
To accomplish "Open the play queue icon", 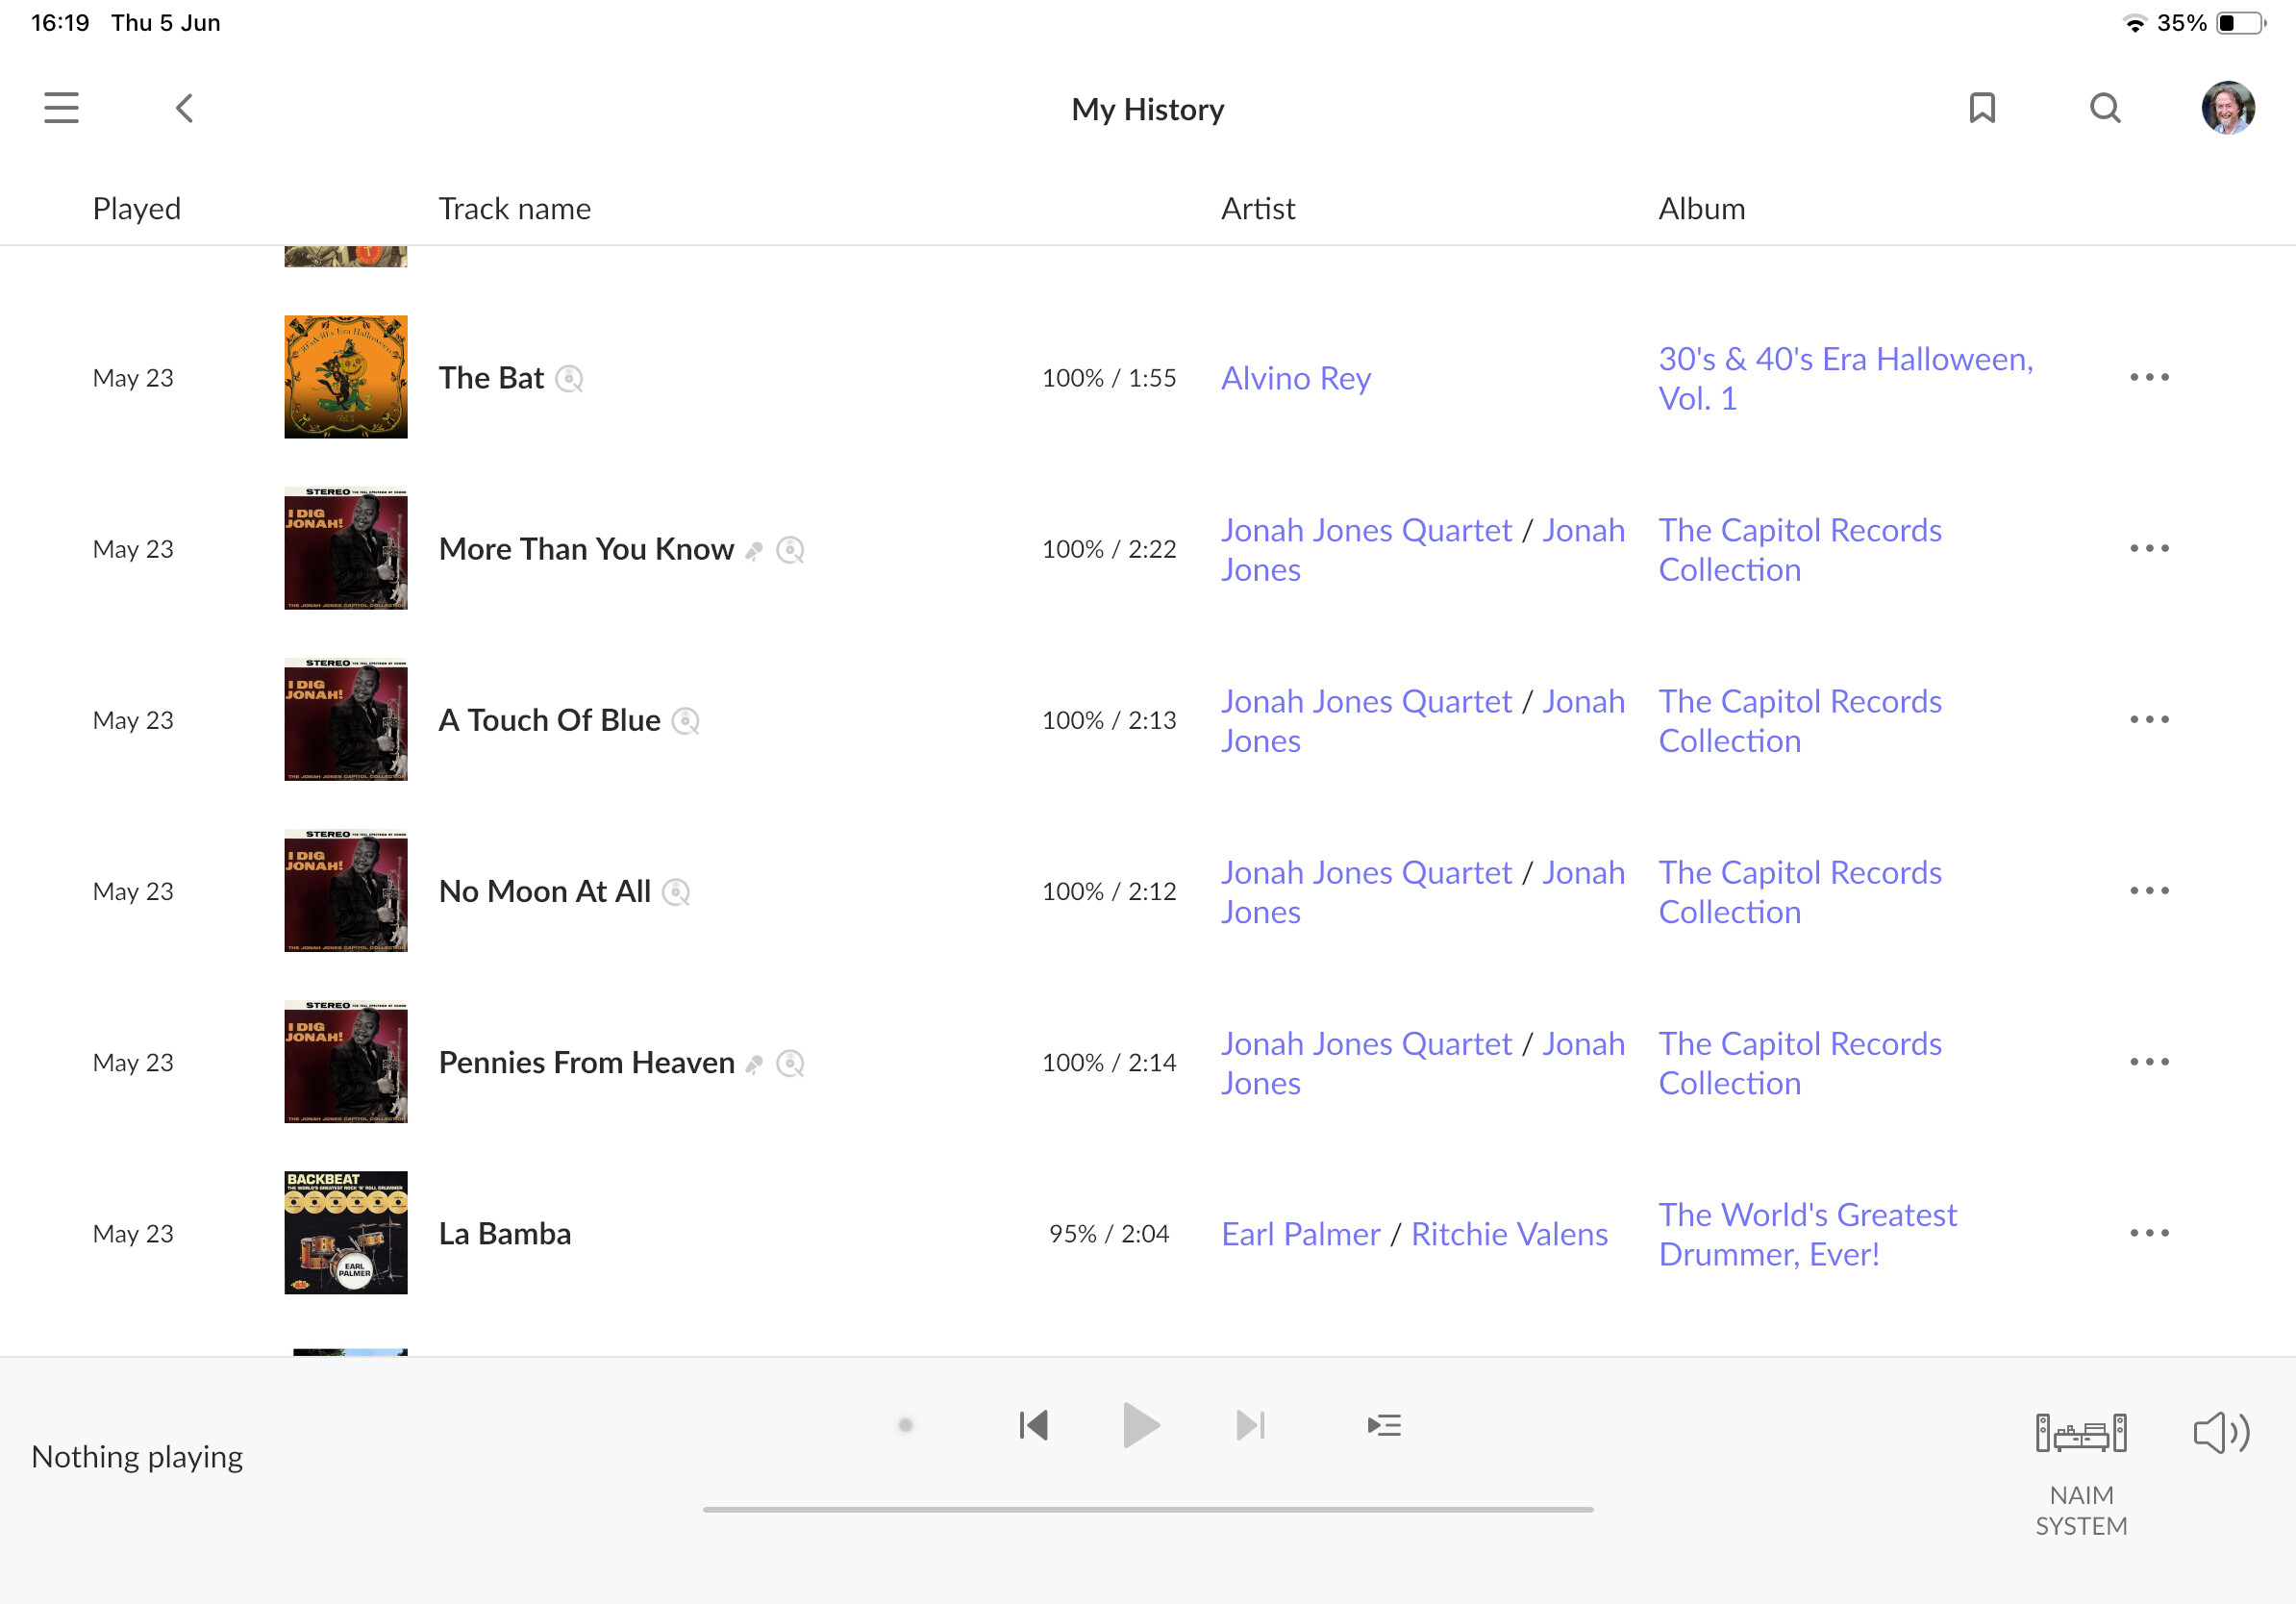I will [1384, 1425].
